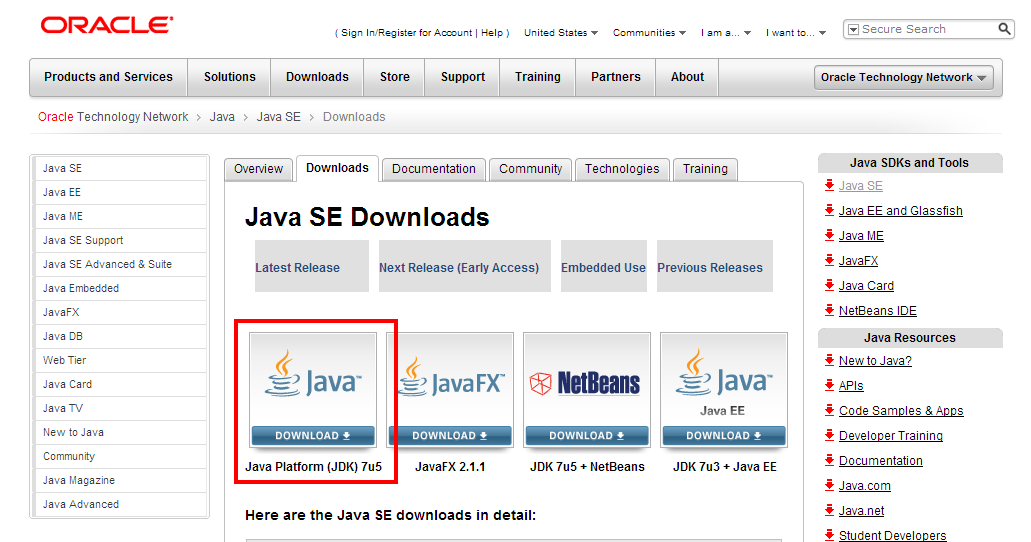Screen dimensions: 1031x542
Task: Open Student Developers link
Action: pos(892,535)
